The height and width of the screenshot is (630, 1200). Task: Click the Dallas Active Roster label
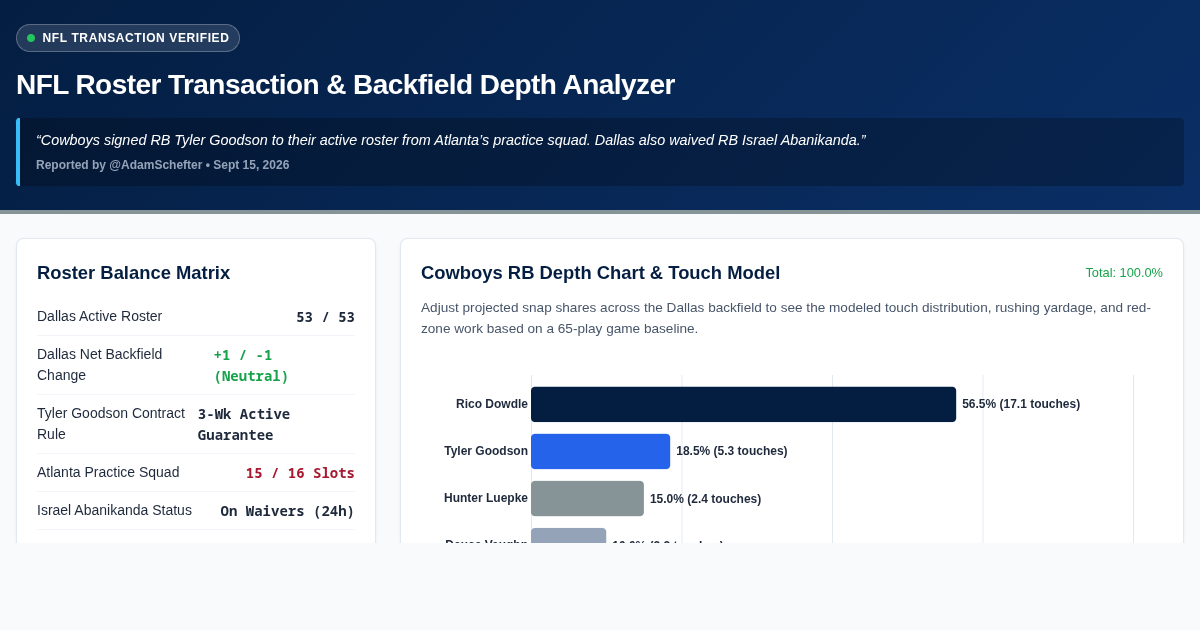[99, 316]
